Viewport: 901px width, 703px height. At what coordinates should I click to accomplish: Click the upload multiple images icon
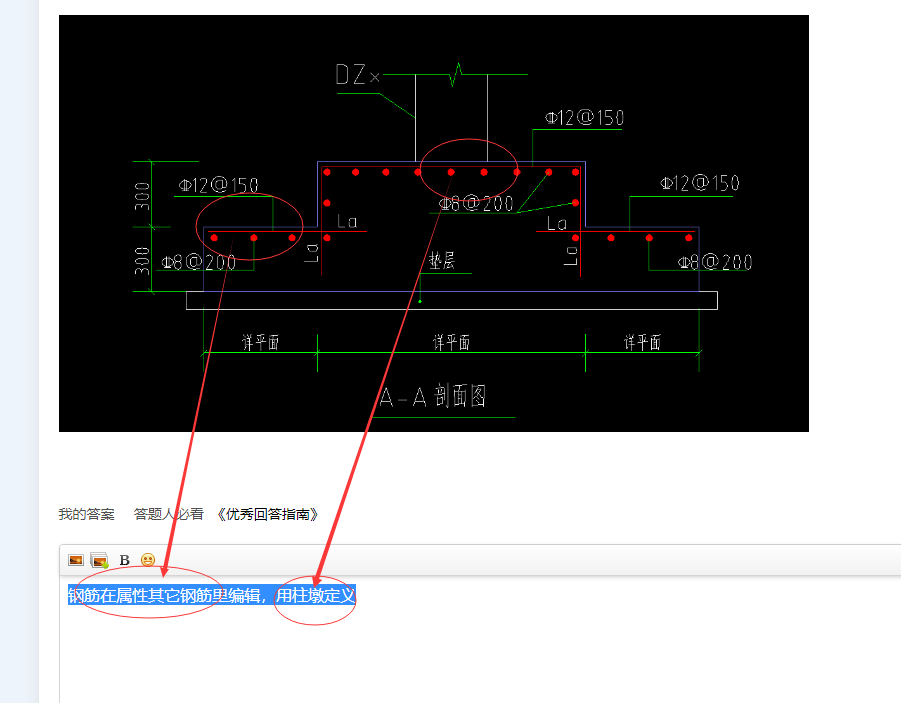tap(99, 560)
